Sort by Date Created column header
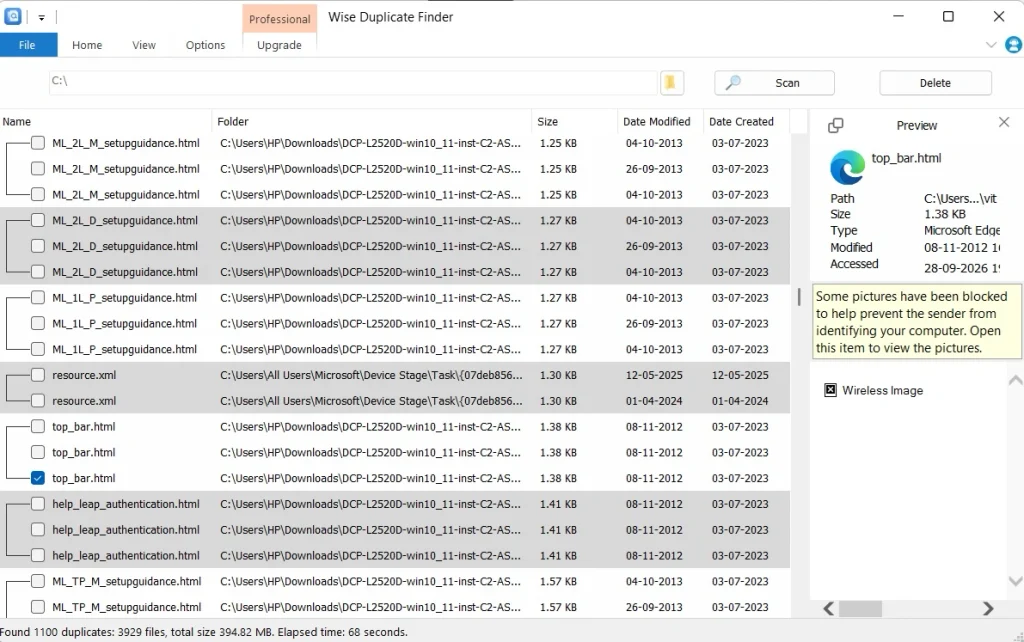Image resolution: width=1024 pixels, height=642 pixels. [x=746, y=121]
